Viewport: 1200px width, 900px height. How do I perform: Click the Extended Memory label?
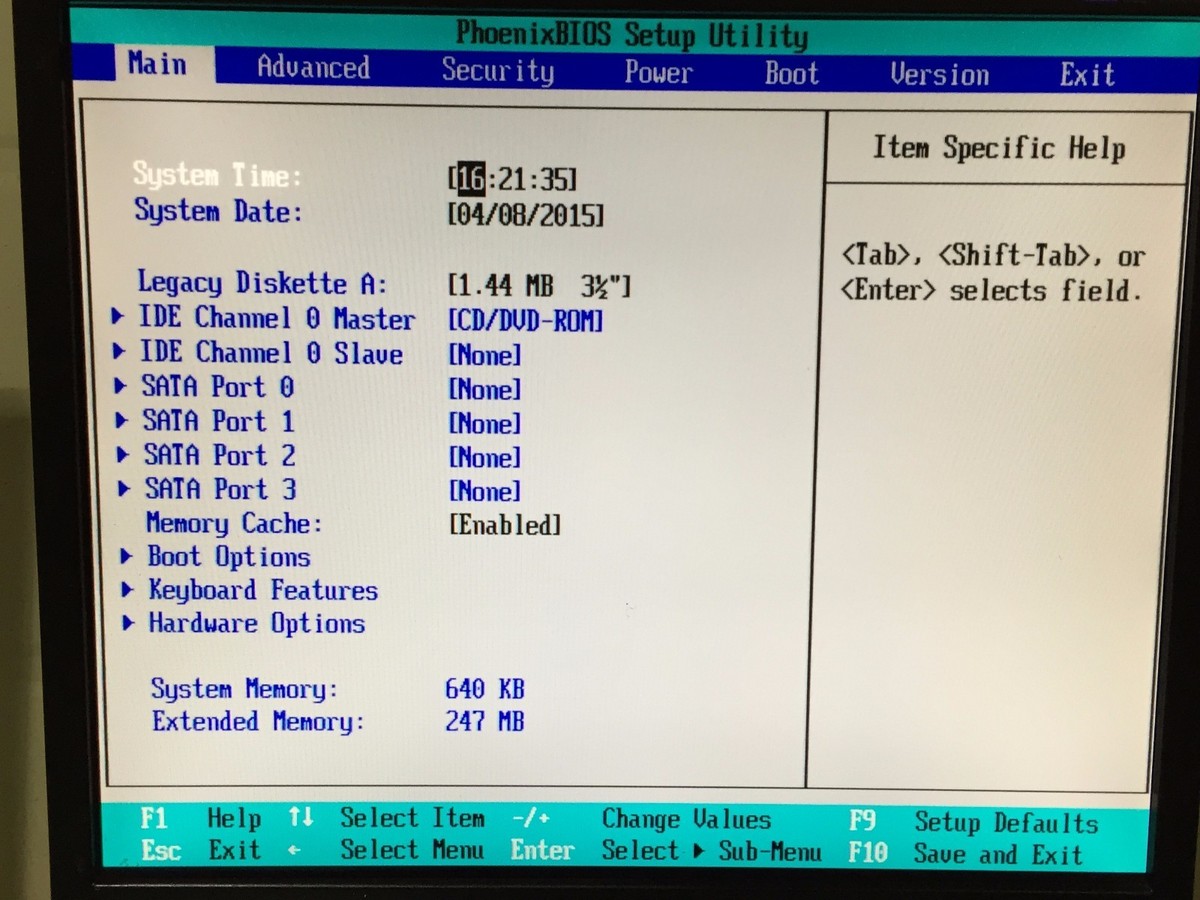pos(258,721)
